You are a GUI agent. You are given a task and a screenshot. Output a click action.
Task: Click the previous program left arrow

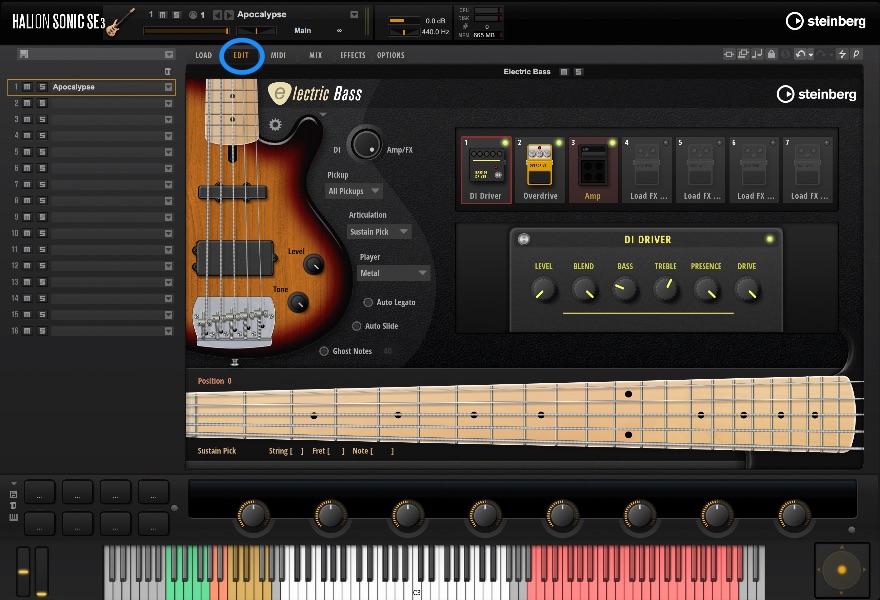(x=217, y=15)
